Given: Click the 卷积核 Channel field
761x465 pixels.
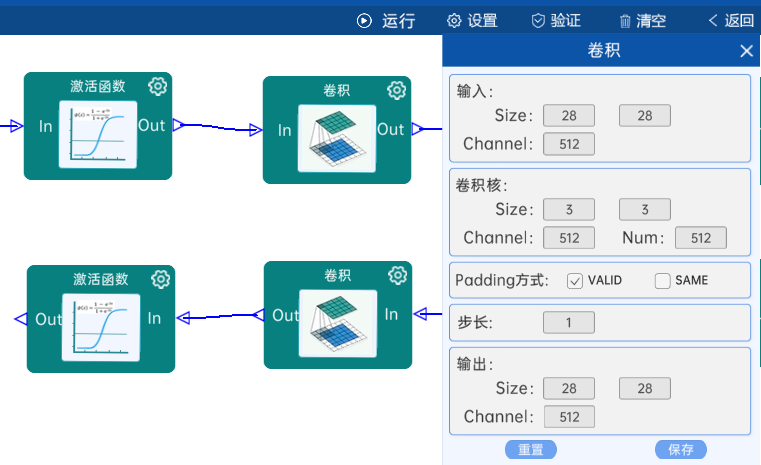Looking at the screenshot, I should point(569,238).
